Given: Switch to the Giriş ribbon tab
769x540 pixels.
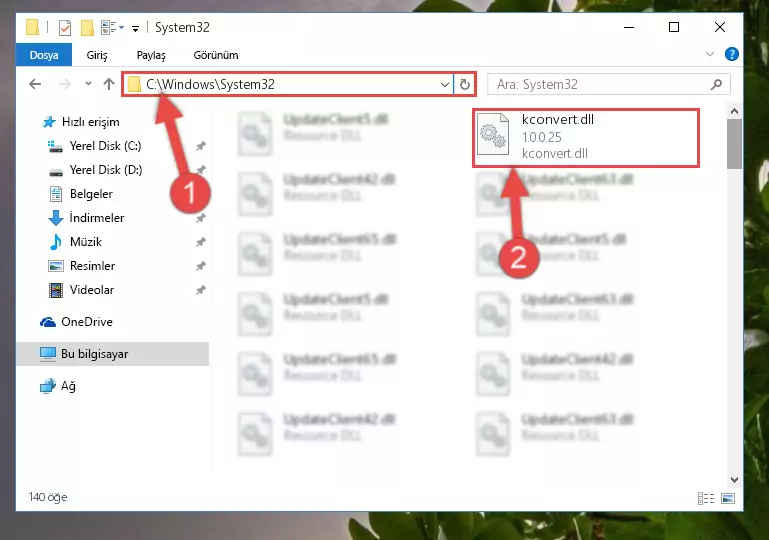Looking at the screenshot, I should (x=97, y=55).
